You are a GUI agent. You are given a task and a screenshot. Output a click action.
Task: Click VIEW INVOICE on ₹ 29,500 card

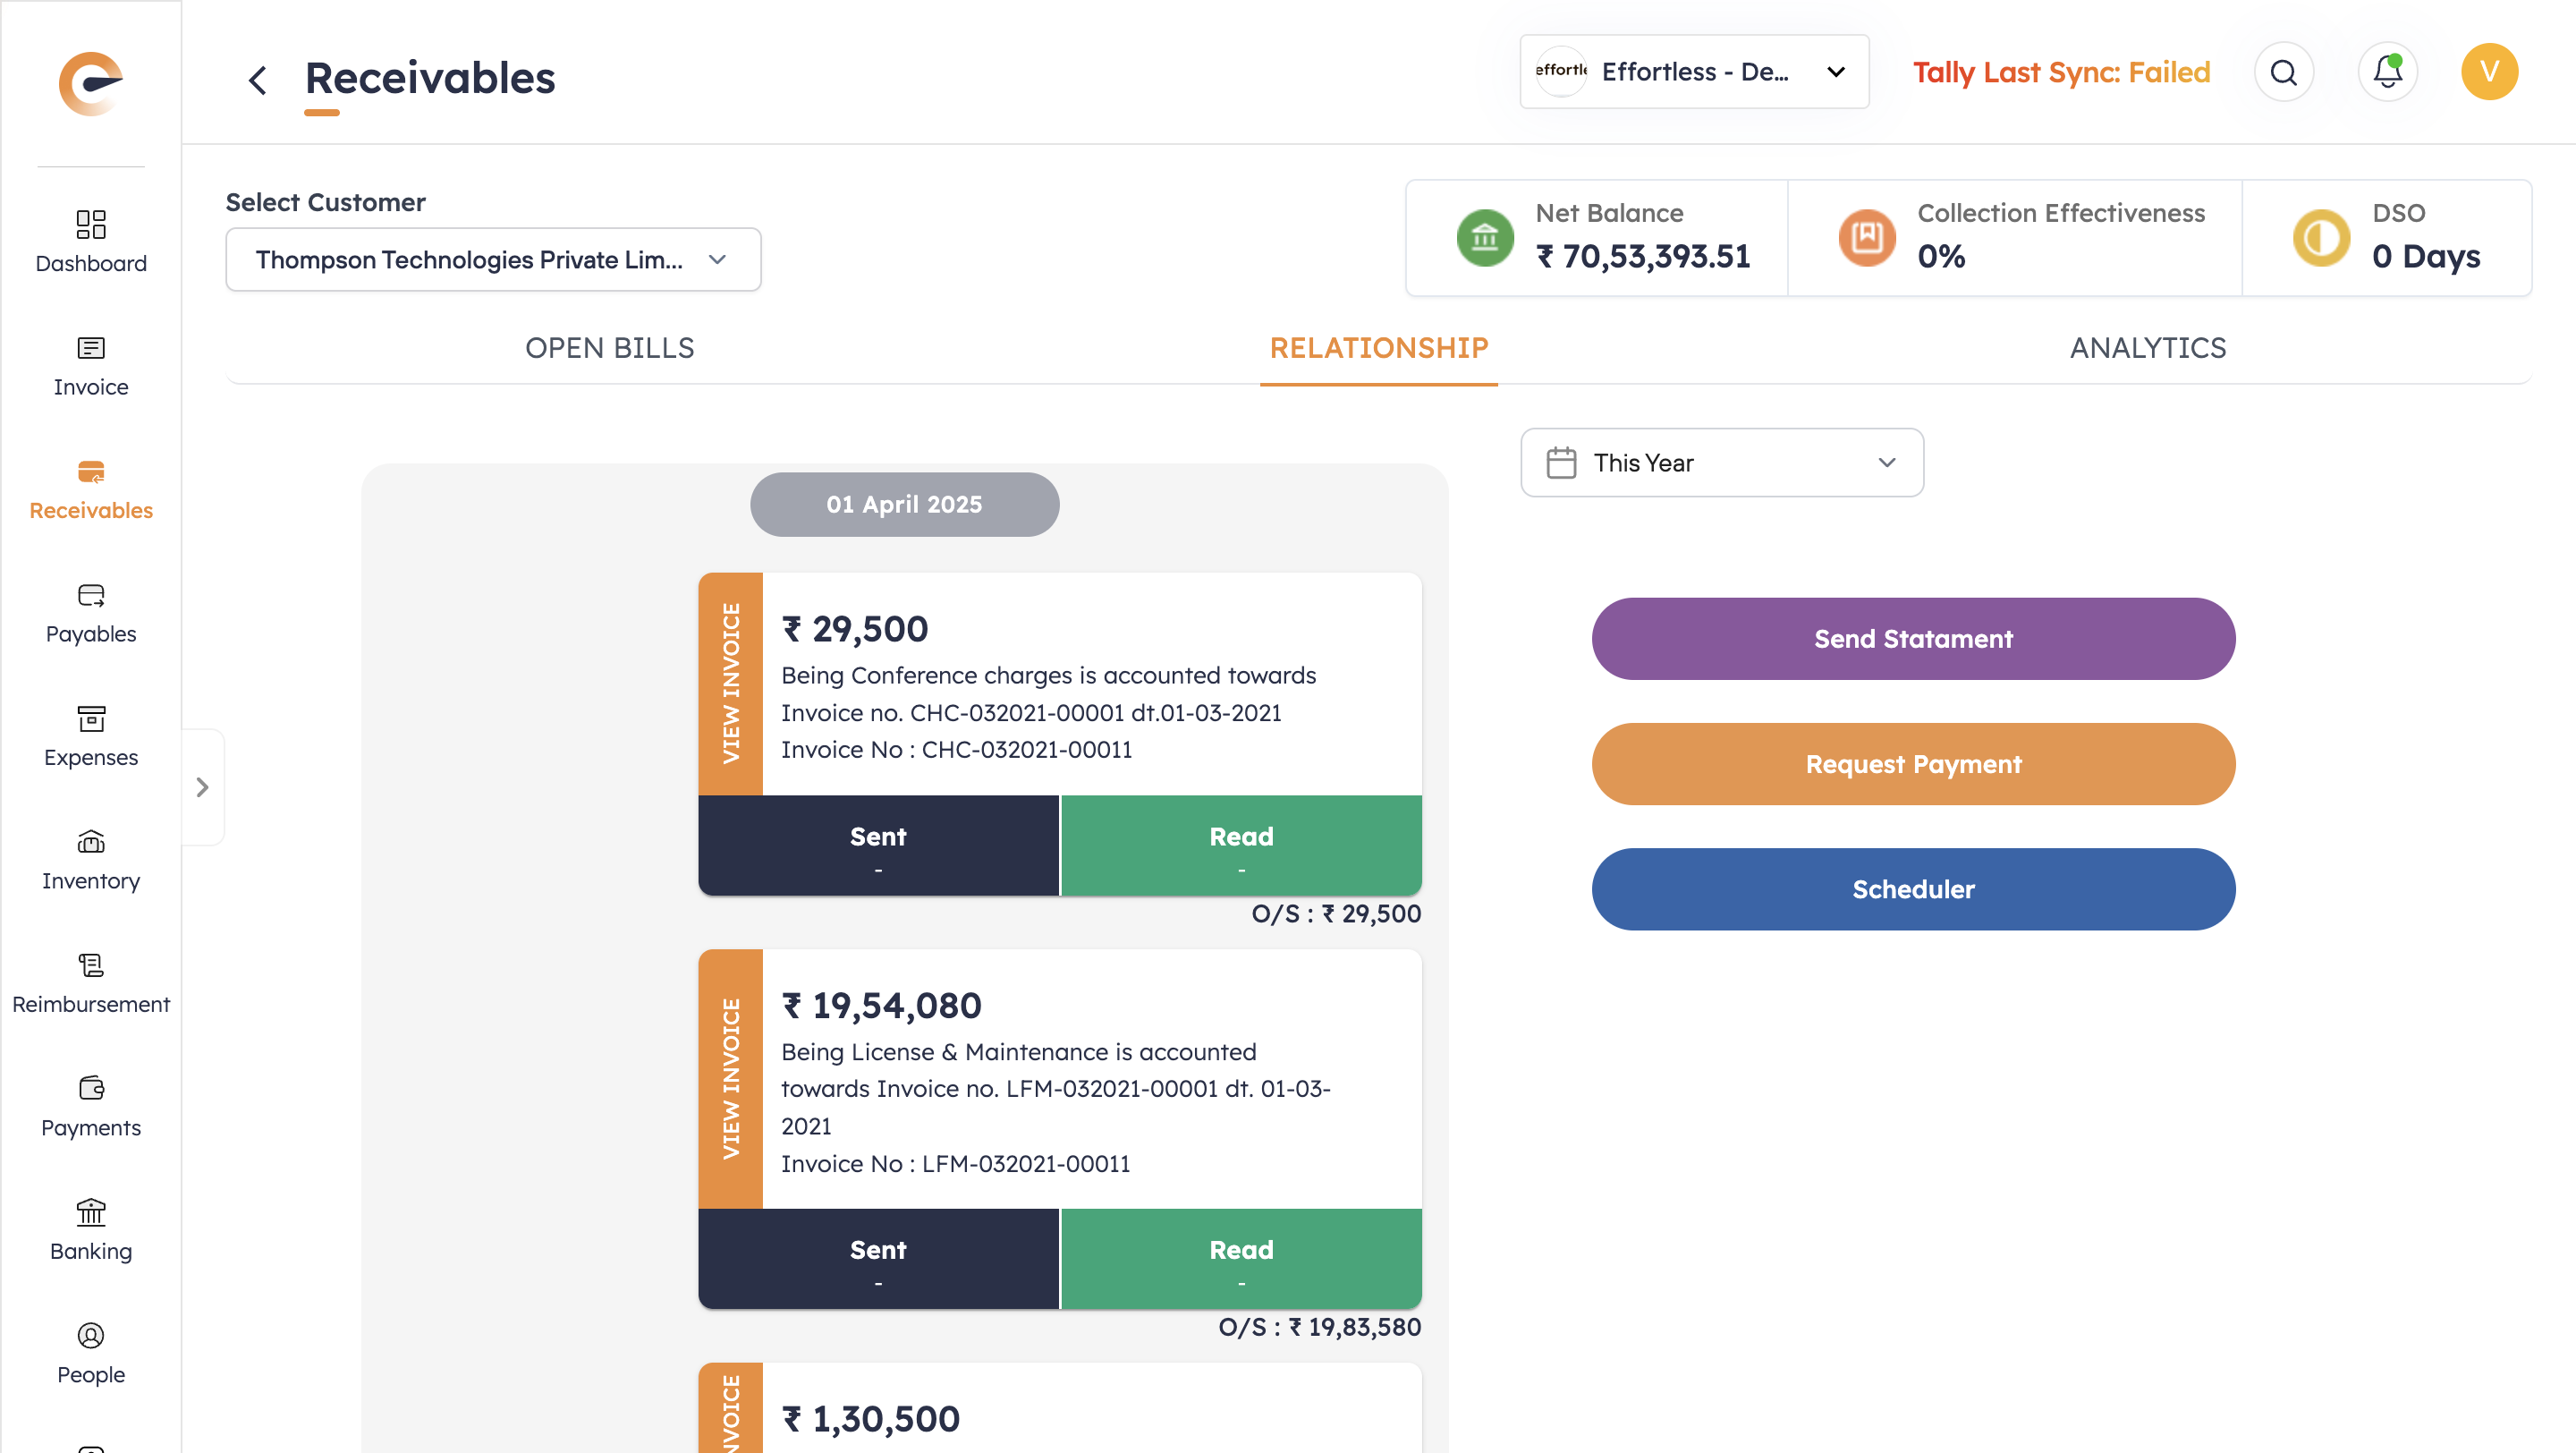pos(731,684)
